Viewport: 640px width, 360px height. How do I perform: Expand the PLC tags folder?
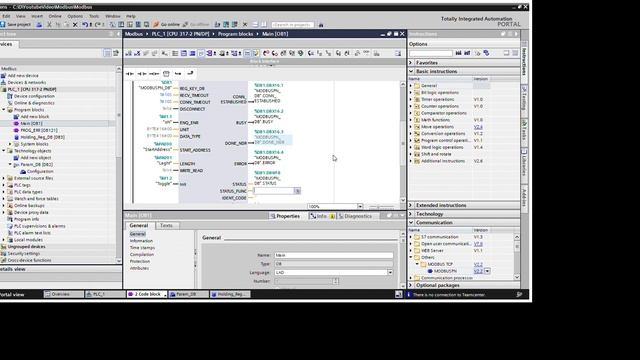click(x=4, y=185)
